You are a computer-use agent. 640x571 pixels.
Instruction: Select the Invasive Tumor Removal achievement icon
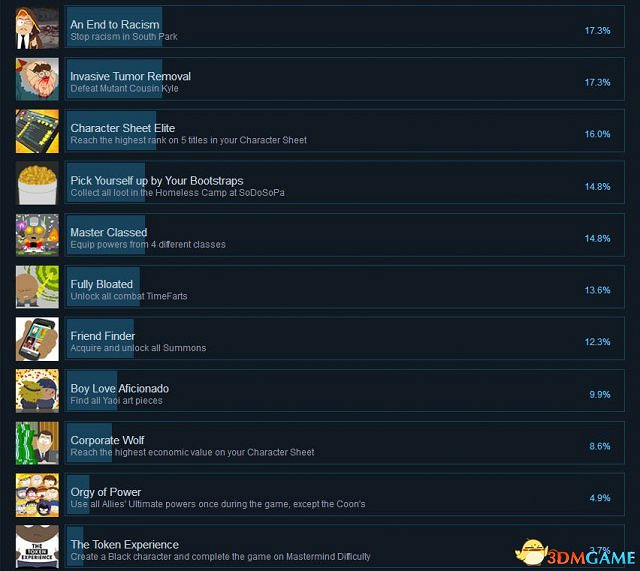coord(37,79)
